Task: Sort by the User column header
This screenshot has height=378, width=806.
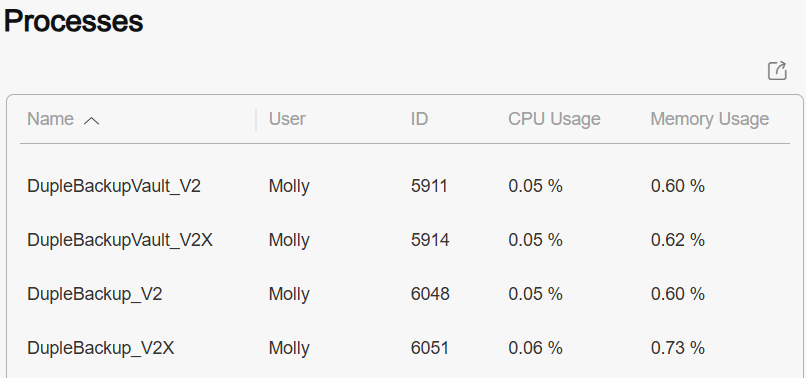Action: coord(287,119)
